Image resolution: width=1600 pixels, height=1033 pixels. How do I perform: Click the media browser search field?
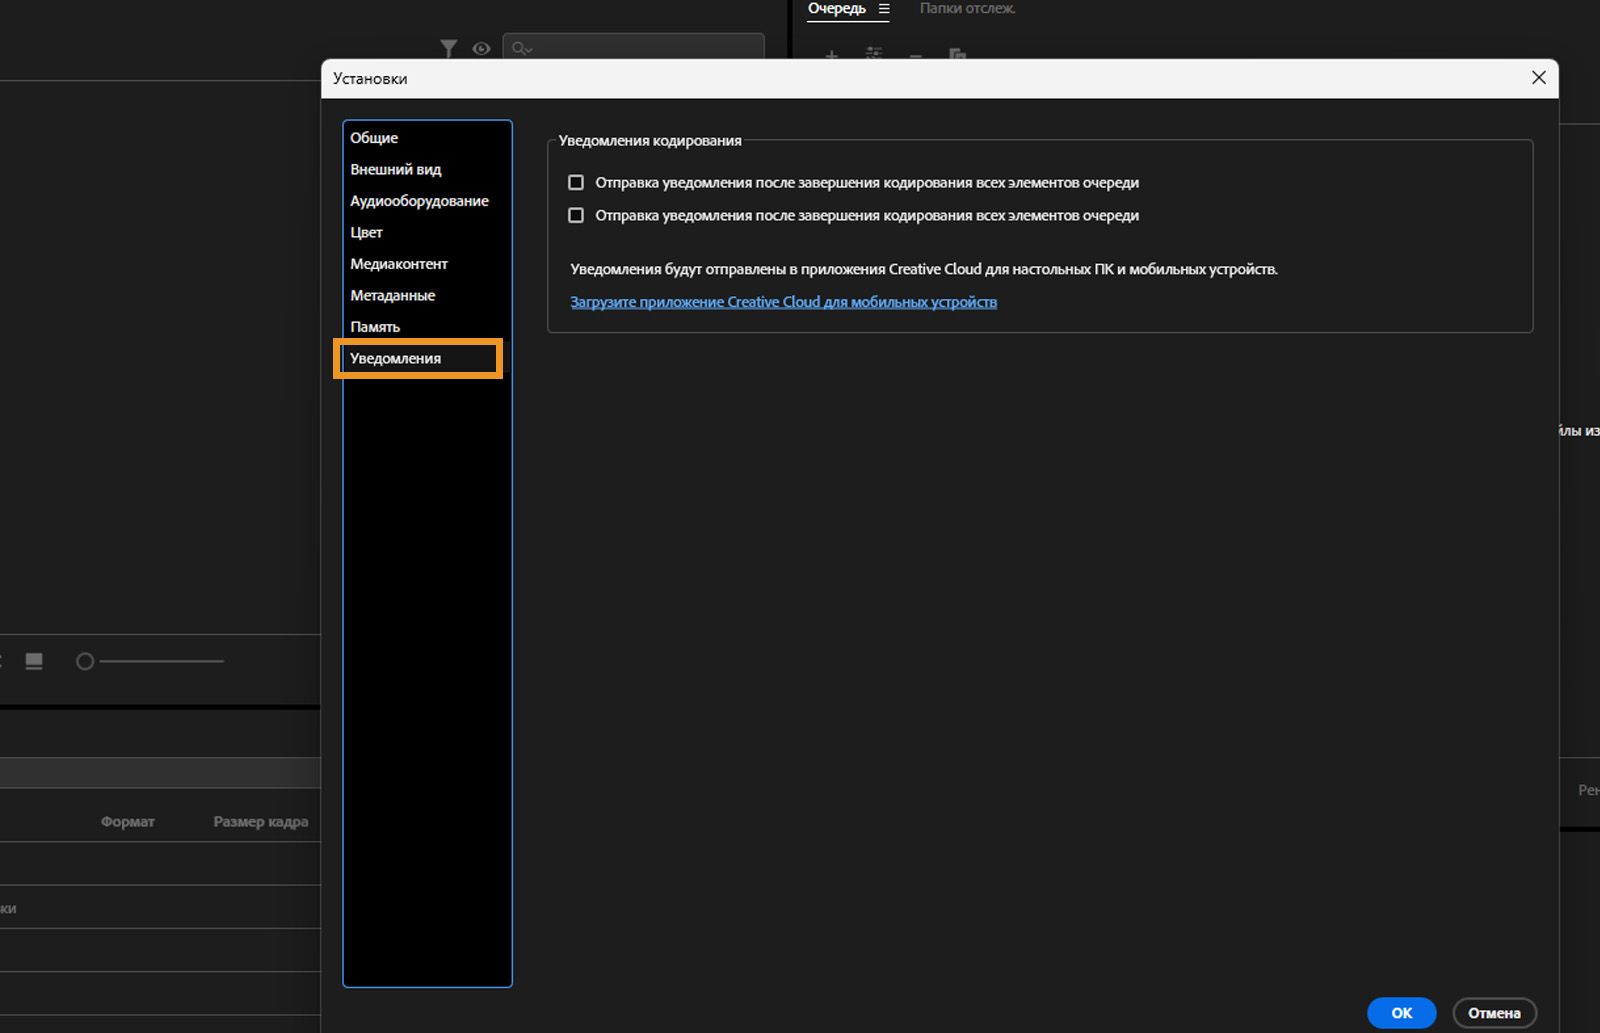click(x=633, y=48)
